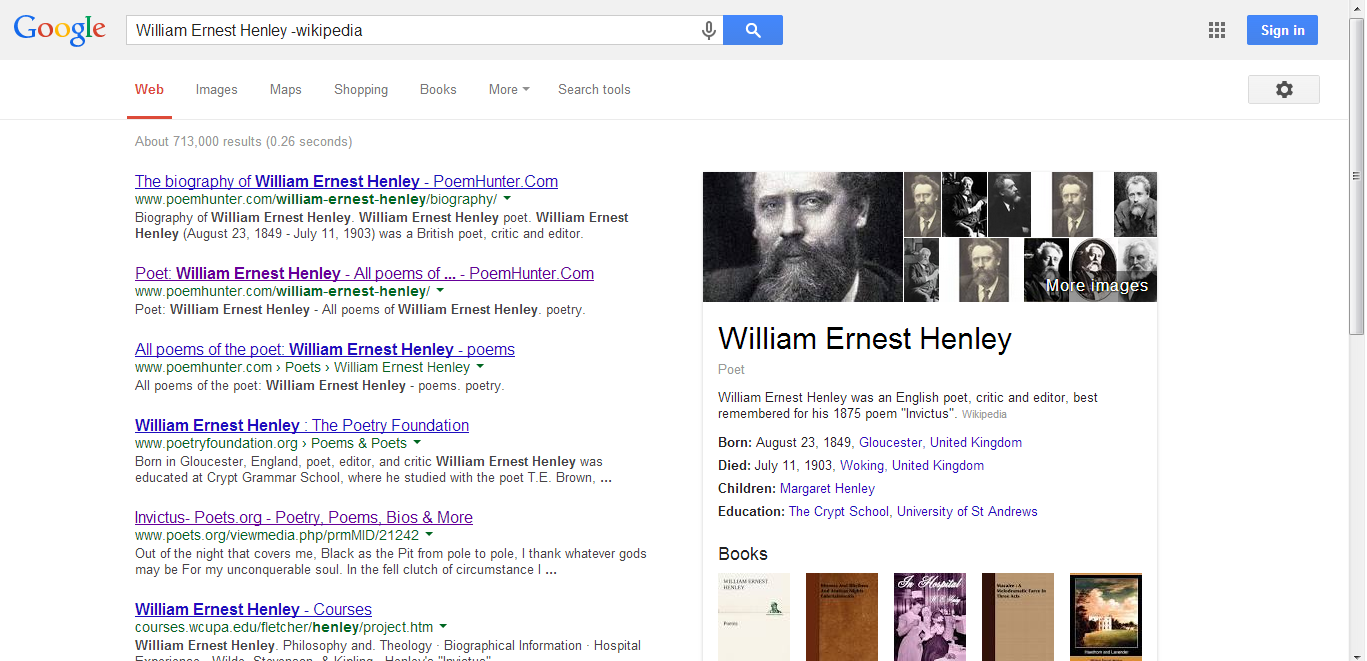The height and width of the screenshot is (661, 1367).
Task: Switch to the Books tab
Action: point(438,90)
